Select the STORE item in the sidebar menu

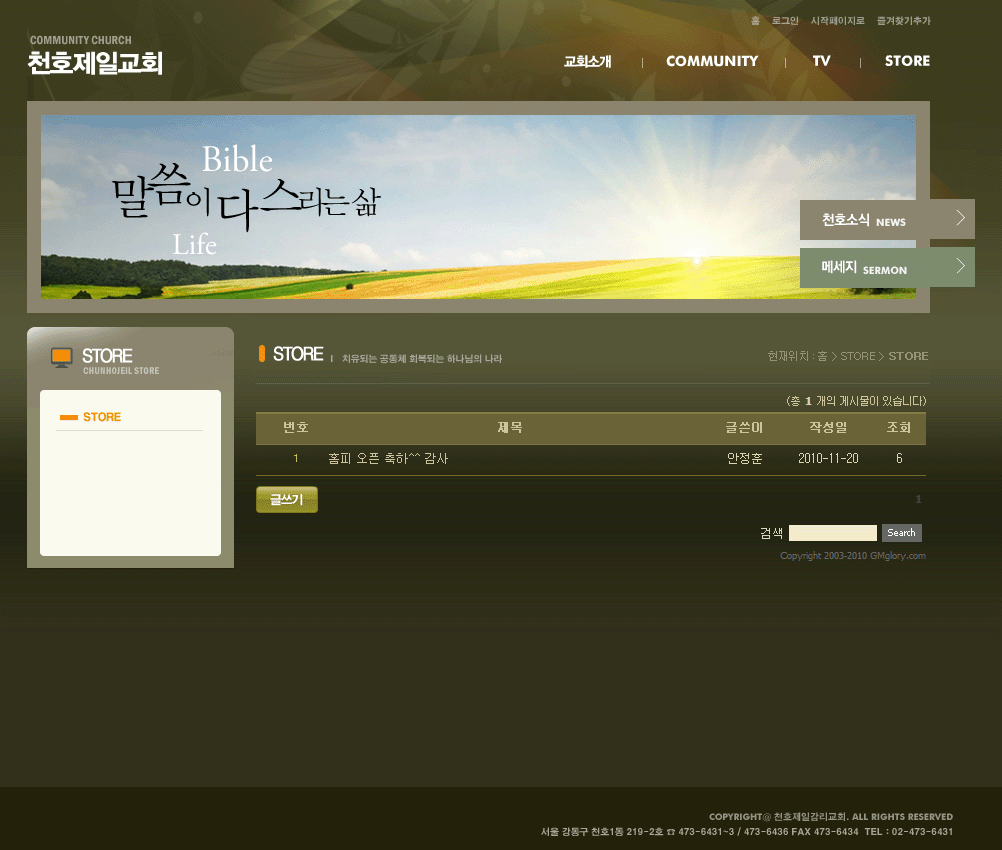[x=101, y=417]
